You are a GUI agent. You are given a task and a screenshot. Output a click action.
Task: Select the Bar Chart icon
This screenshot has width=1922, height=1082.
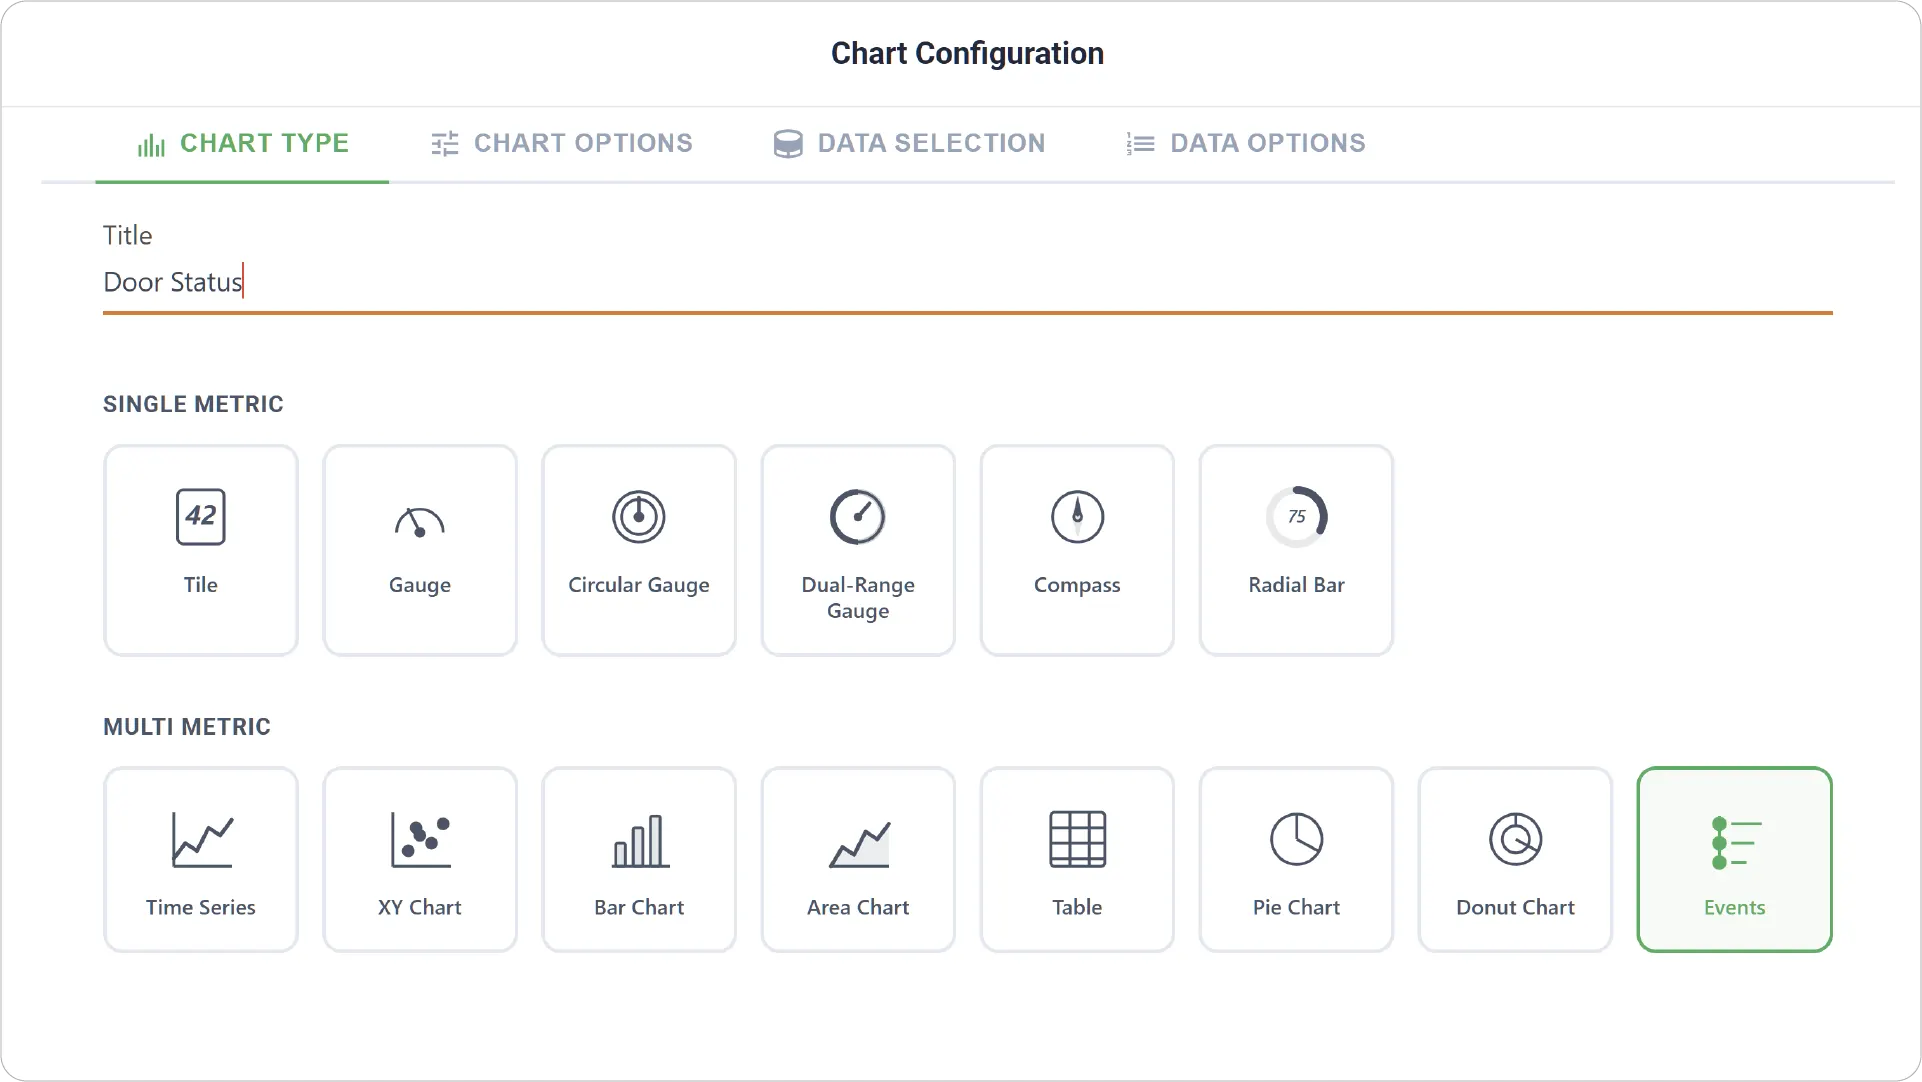coord(640,840)
